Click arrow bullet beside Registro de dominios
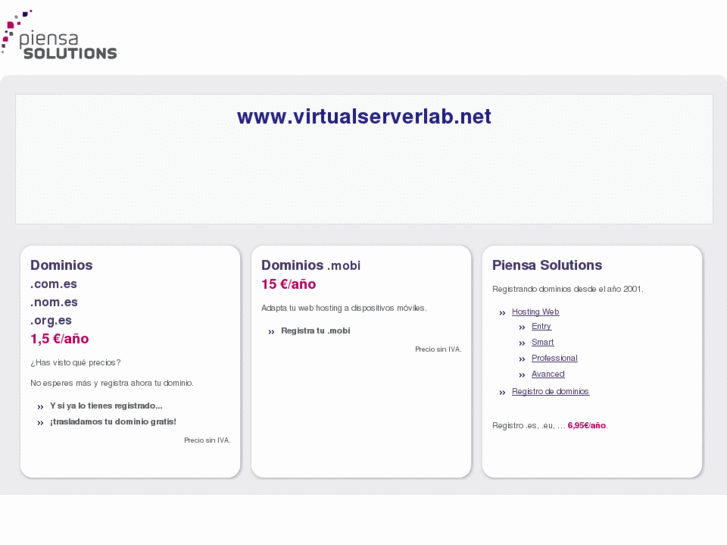This screenshot has width=727, height=545. 502,393
